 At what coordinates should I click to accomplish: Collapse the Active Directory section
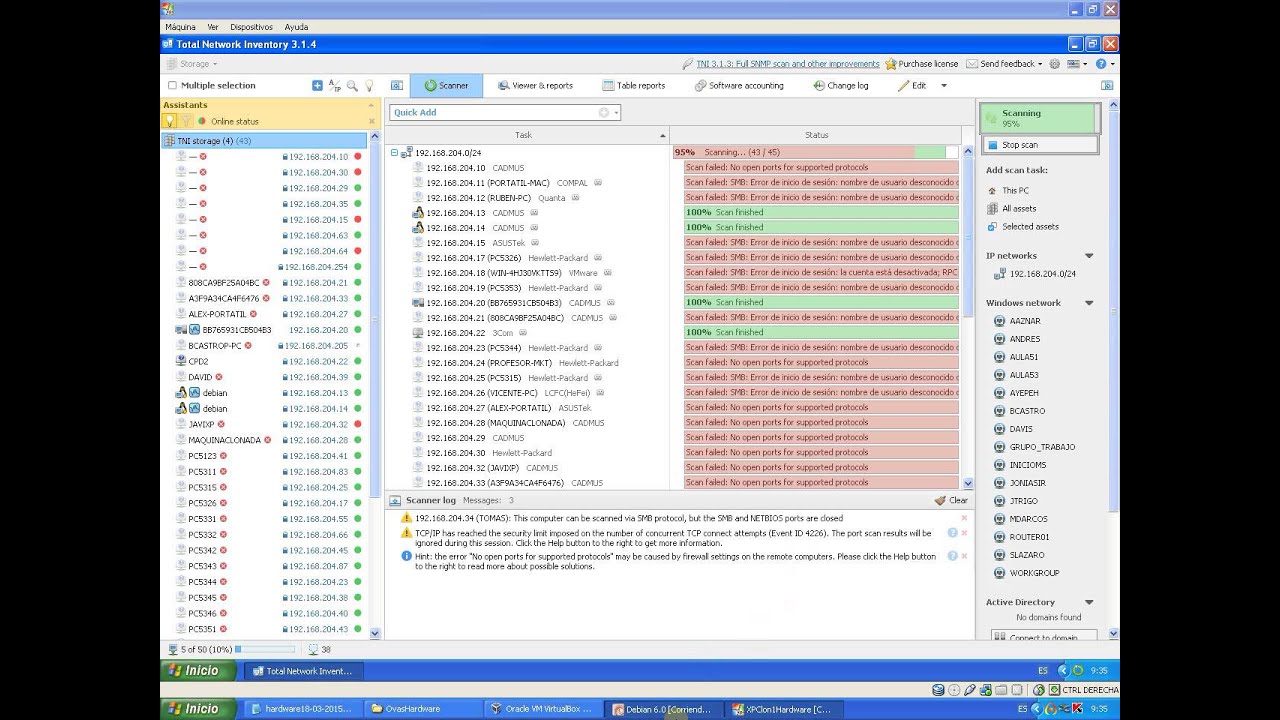[1089, 603]
